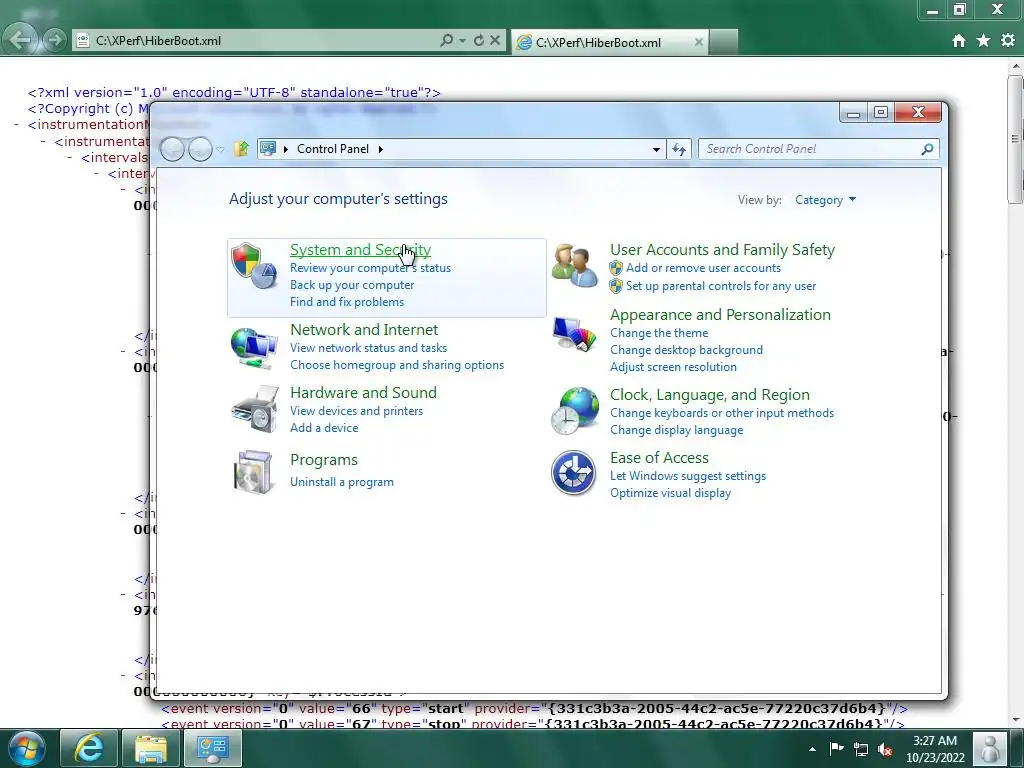The image size is (1024, 768).
Task: Click Internet Explorer taskbar icon
Action: click(88, 748)
